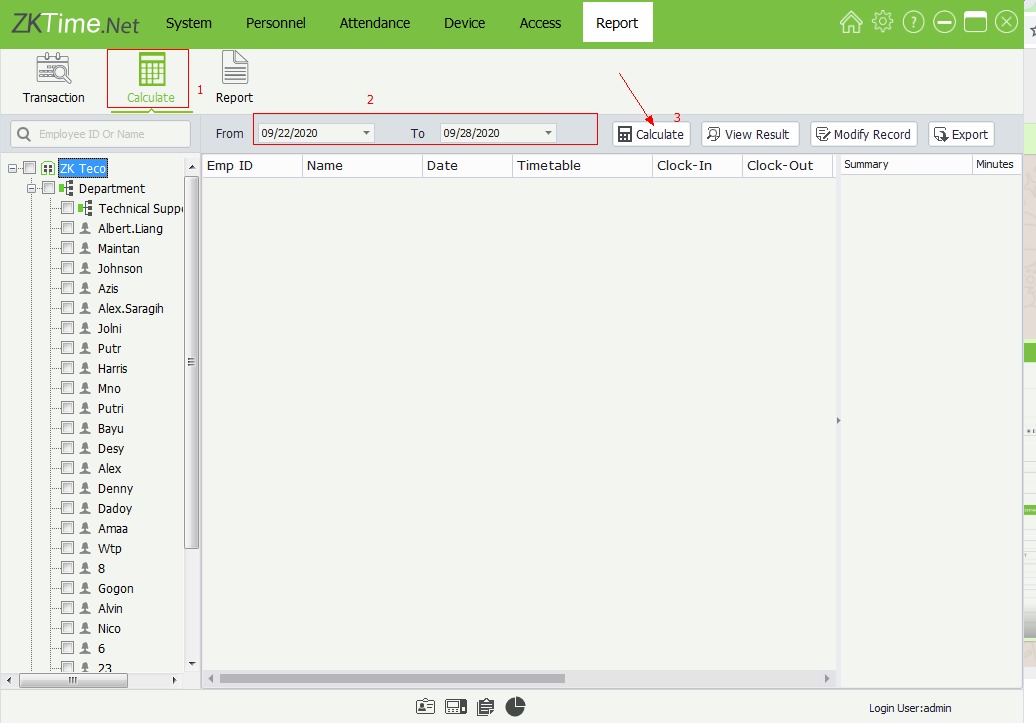The height and width of the screenshot is (723, 1036).
Task: Open the pie chart icon in status bar
Action: tap(515, 706)
